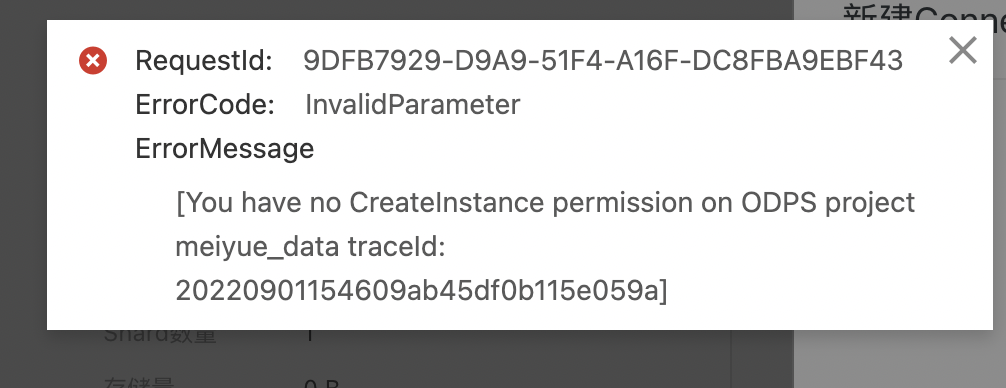This screenshot has width=1006, height=388.
Task: Click the CreateInstance permission message line
Action: pos(545,203)
